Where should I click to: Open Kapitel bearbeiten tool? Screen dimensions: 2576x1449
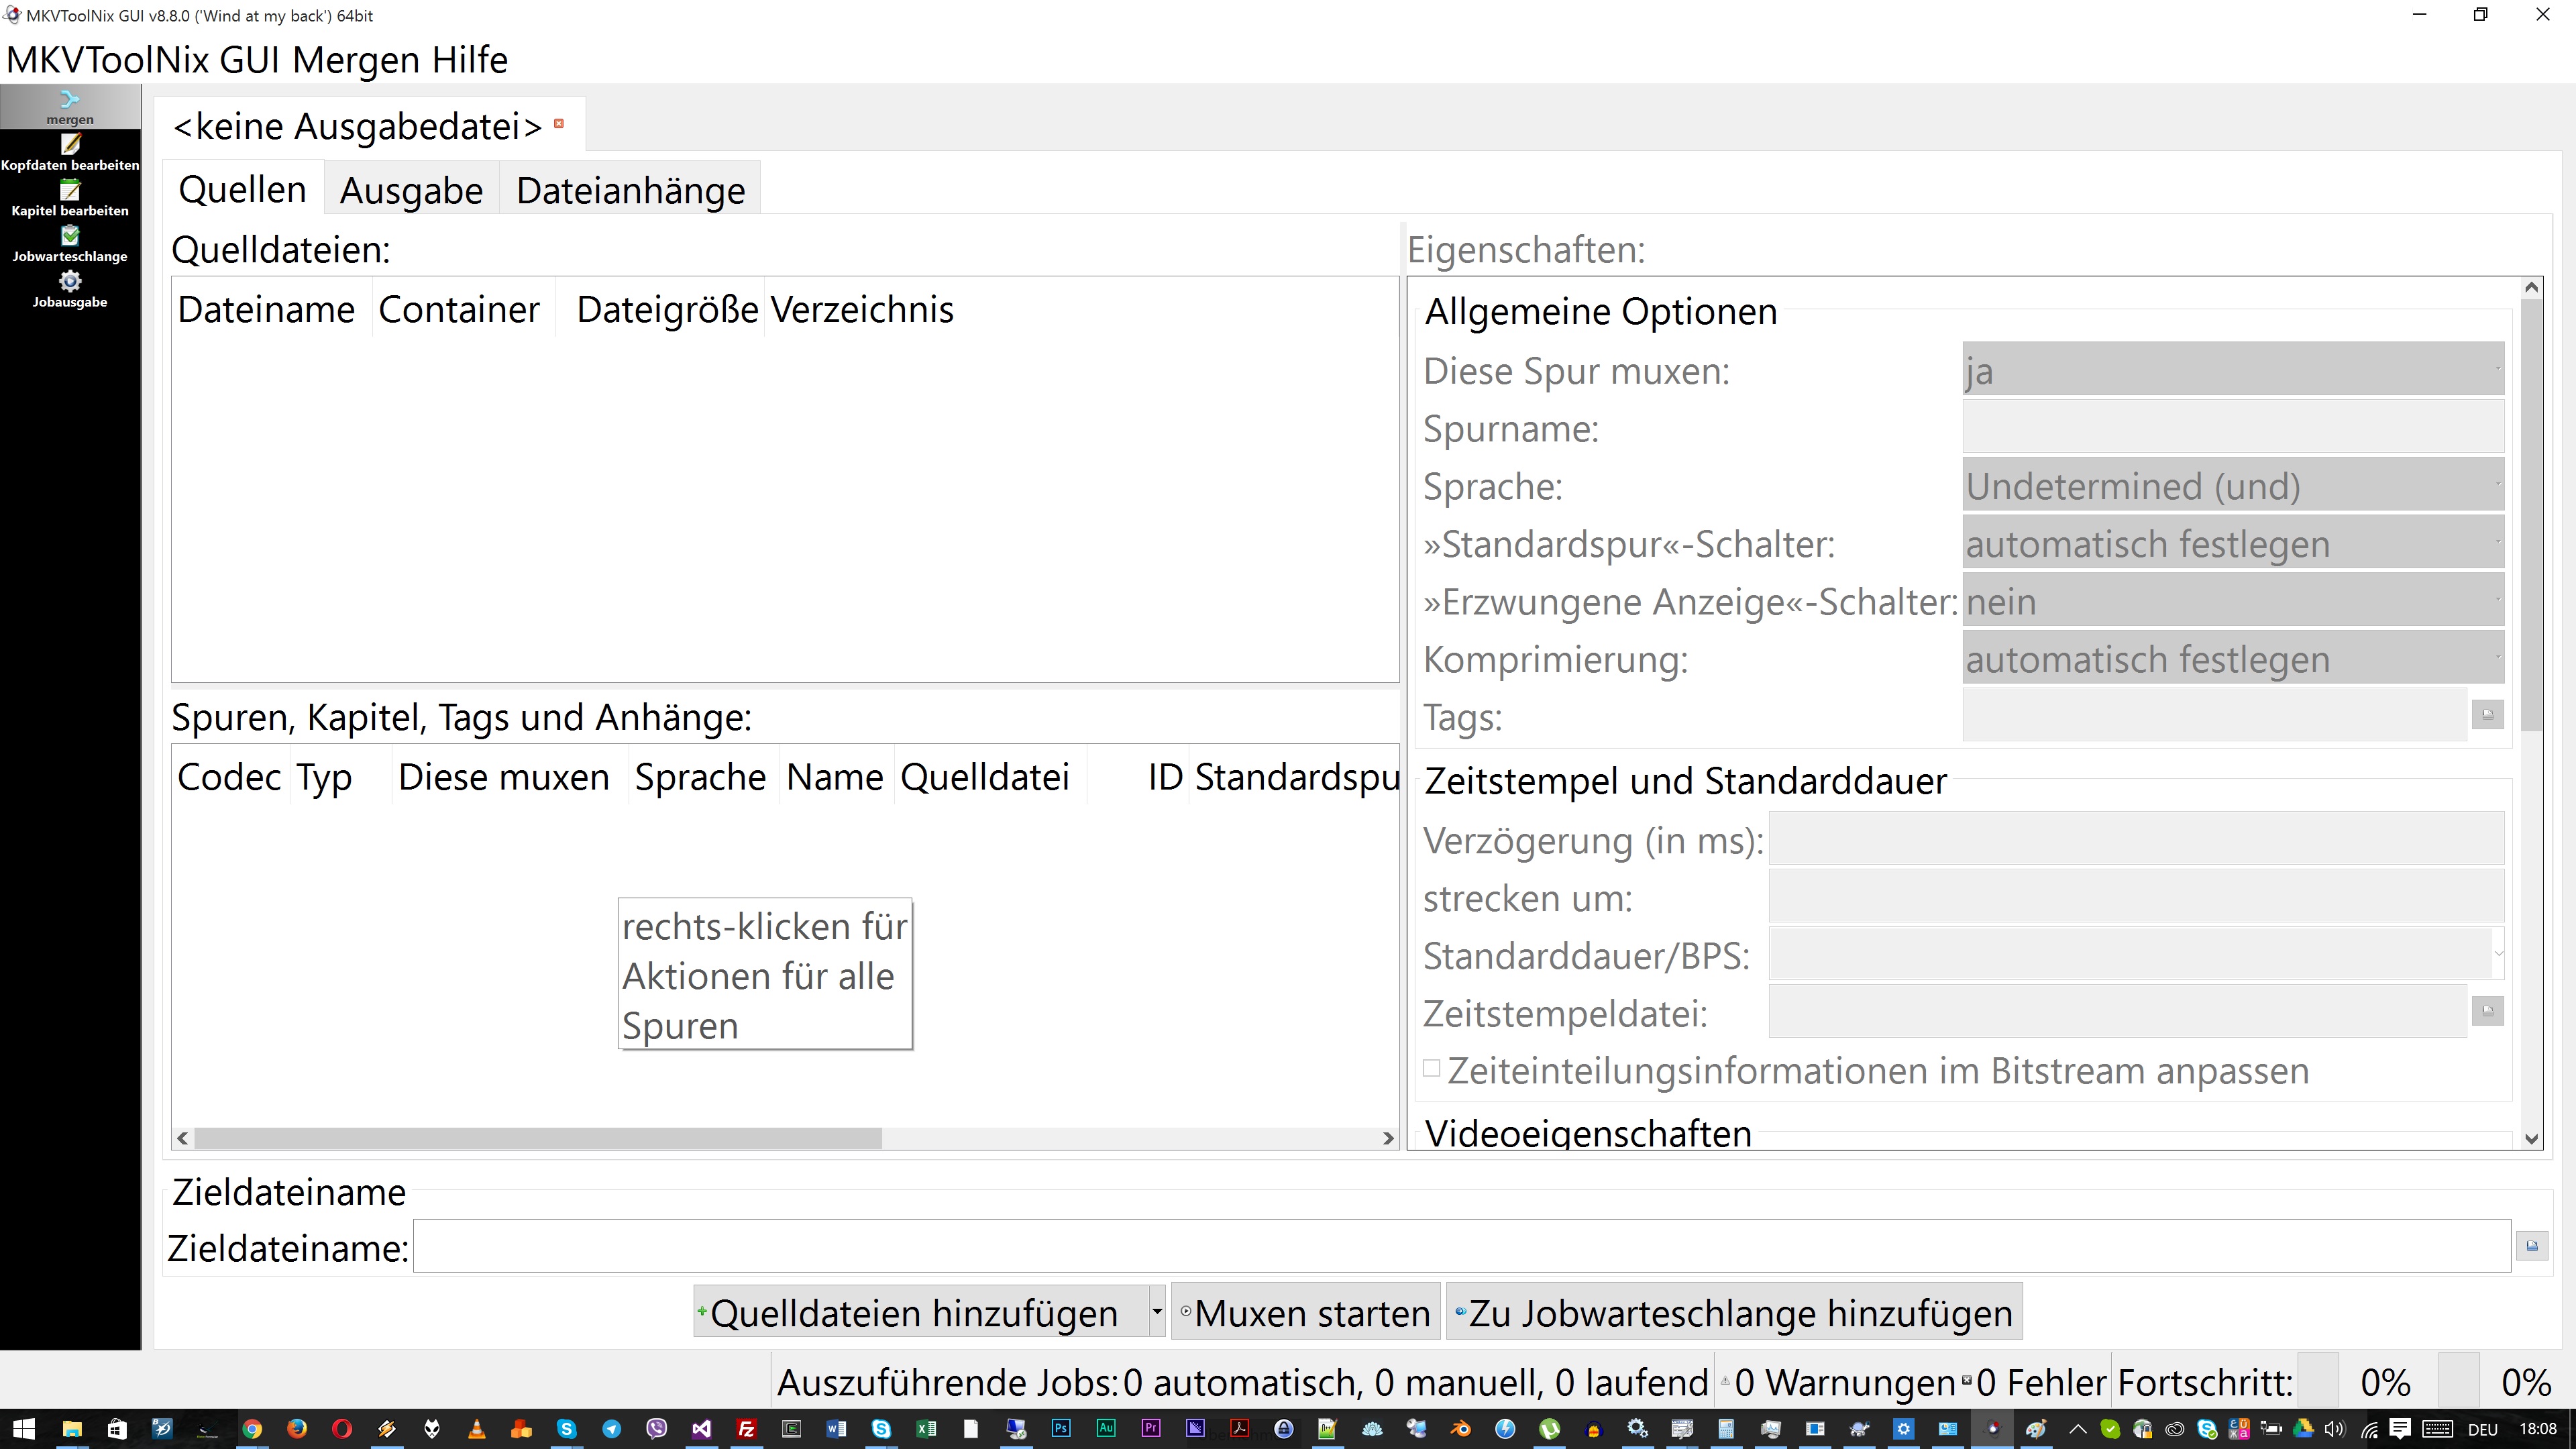click(70, 199)
